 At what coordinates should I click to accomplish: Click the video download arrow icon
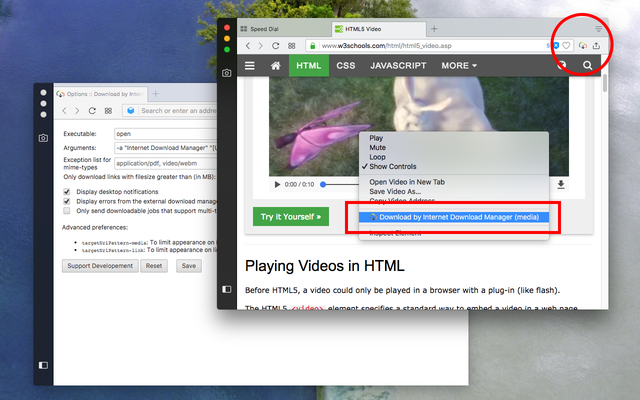click(x=561, y=184)
